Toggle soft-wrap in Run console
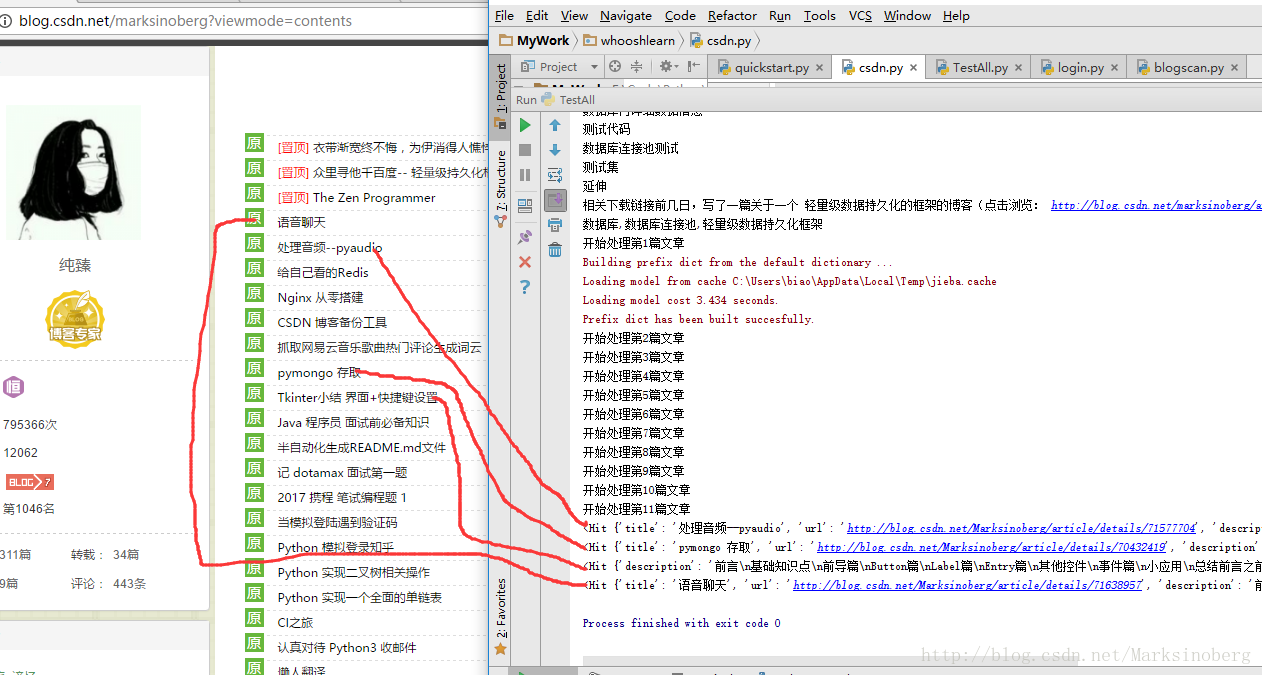Image resolution: width=1262 pixels, height=675 pixels. click(555, 175)
